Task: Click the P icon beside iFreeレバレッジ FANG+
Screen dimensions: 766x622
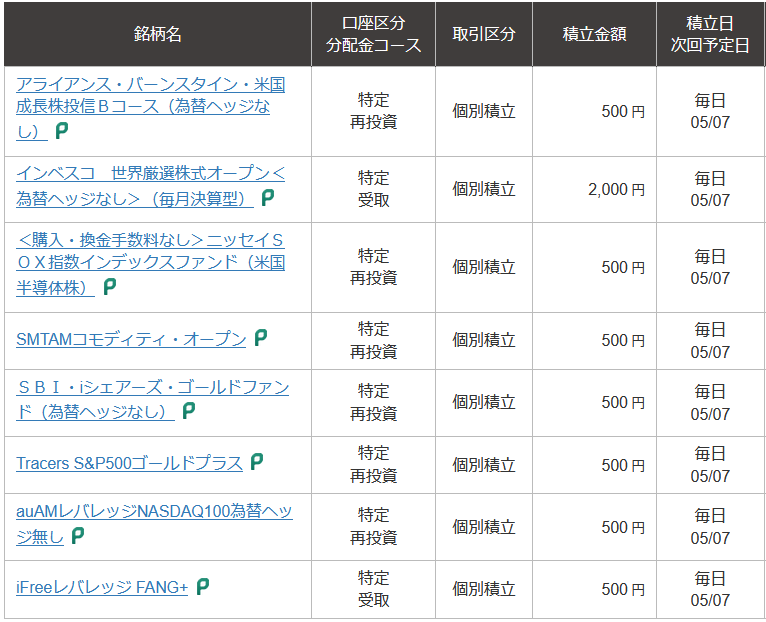Action: point(202,586)
